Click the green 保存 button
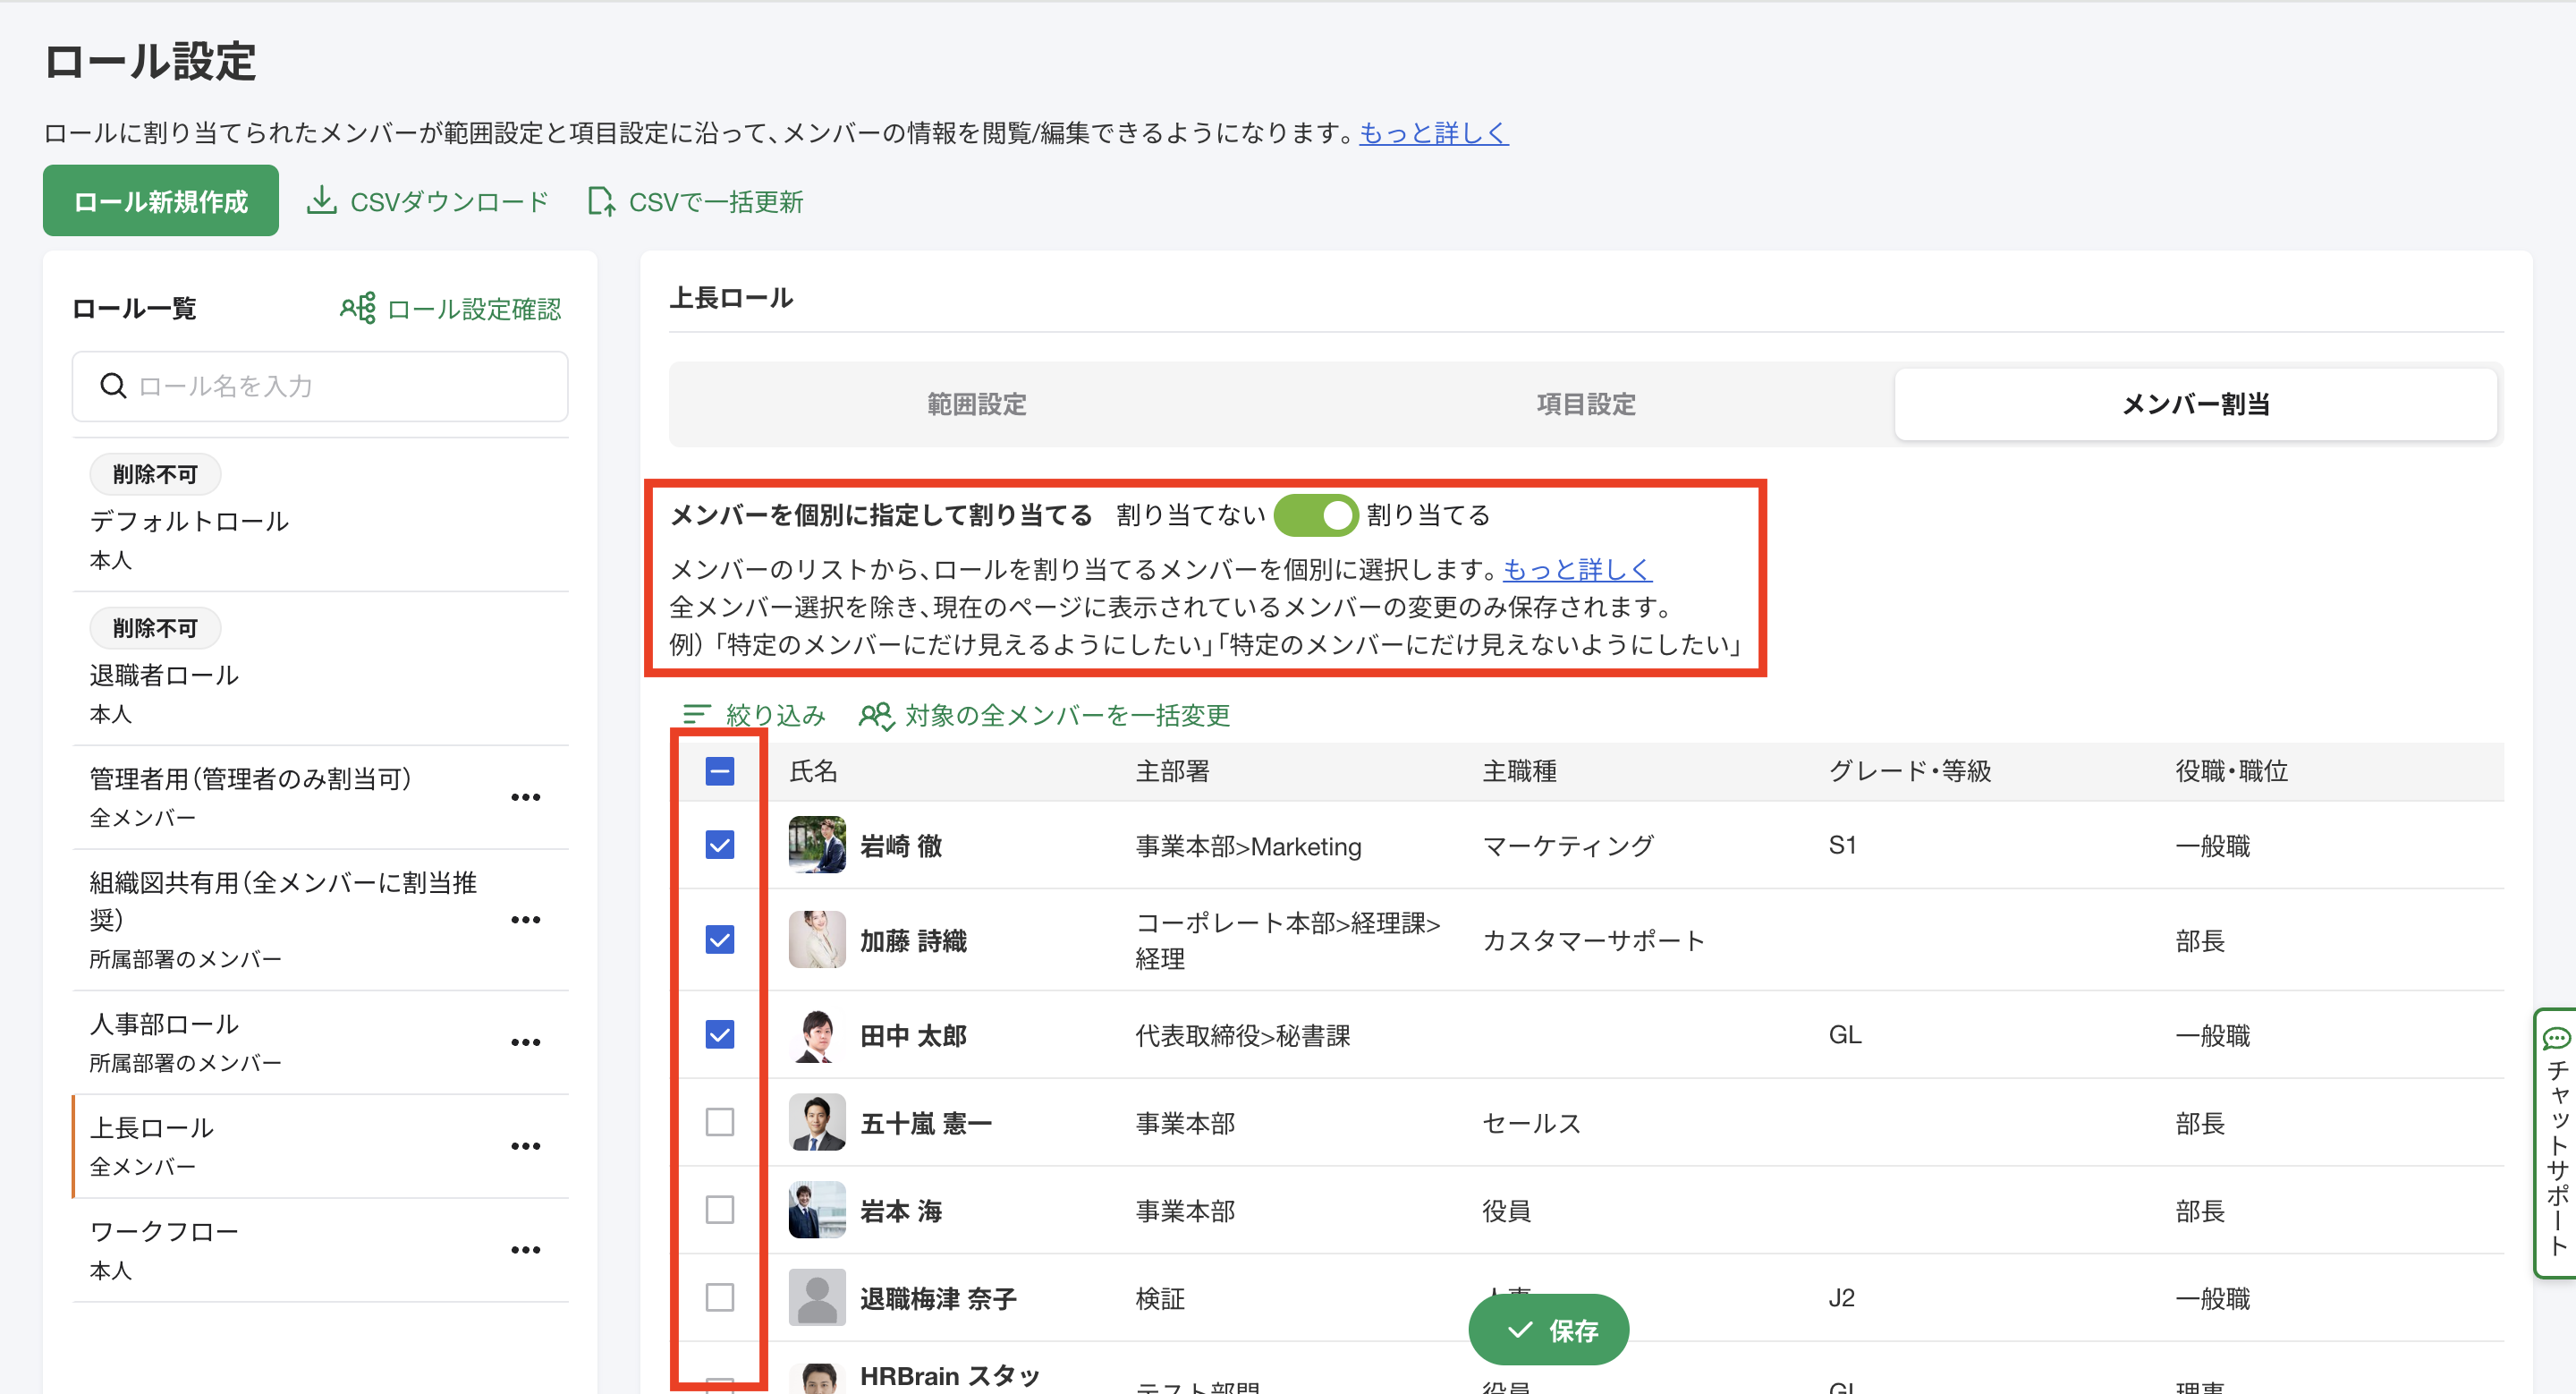This screenshot has width=2576, height=1394. click(1548, 1330)
